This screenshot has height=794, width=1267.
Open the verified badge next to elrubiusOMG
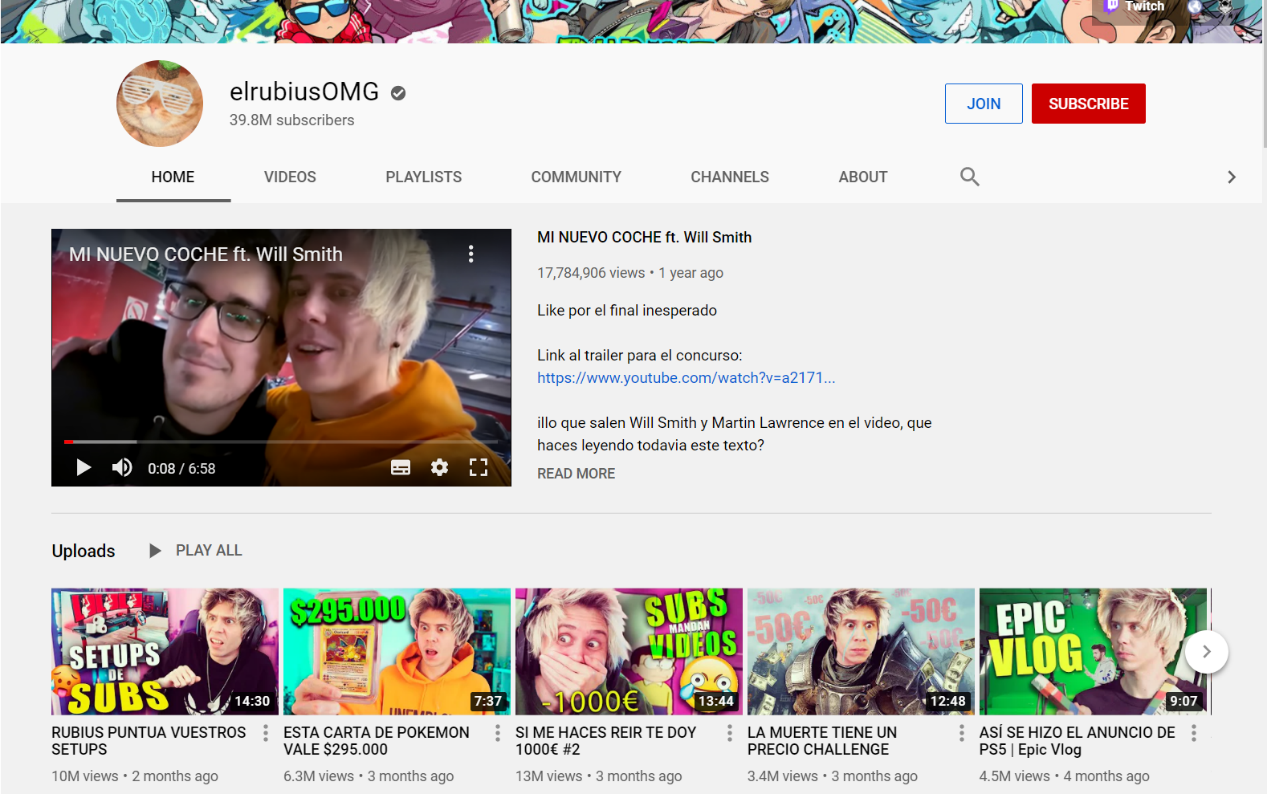[x=398, y=93]
